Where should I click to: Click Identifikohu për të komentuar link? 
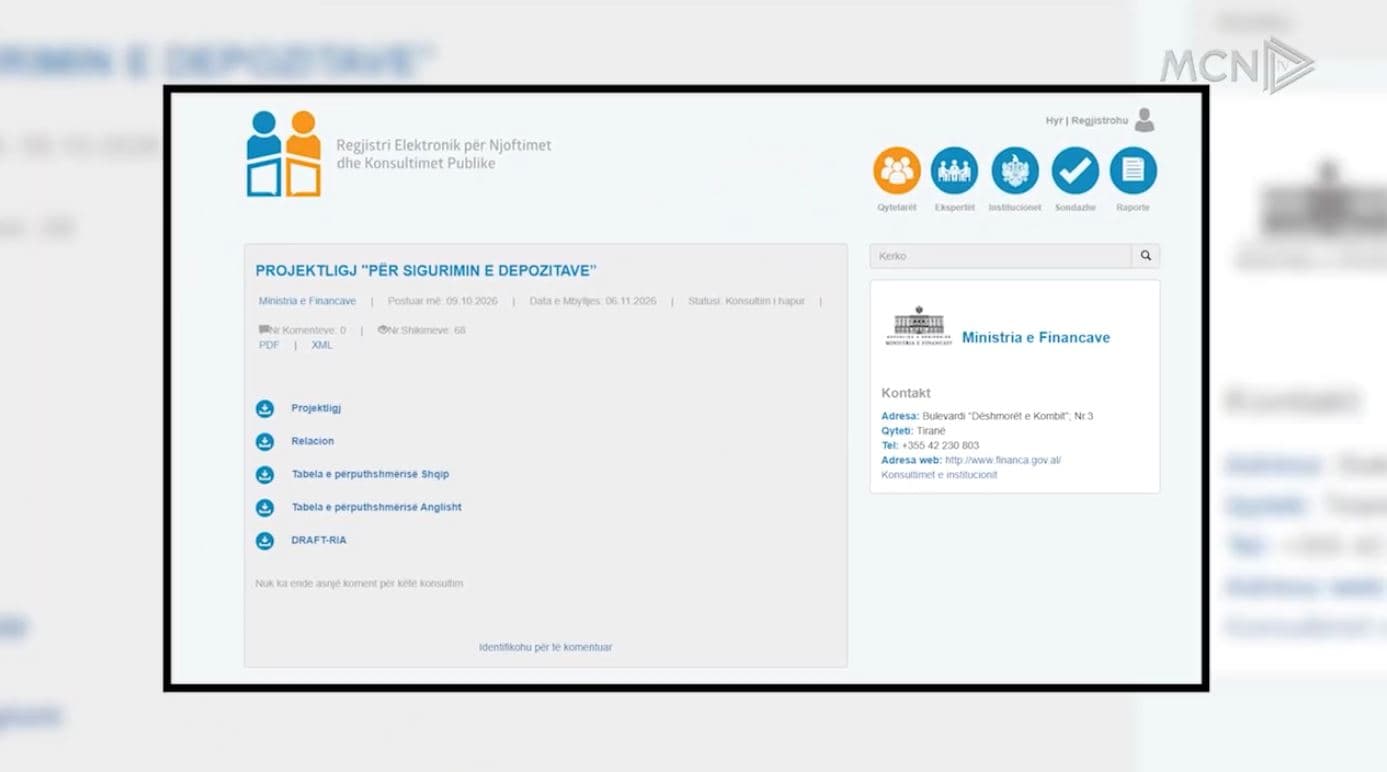click(x=546, y=647)
